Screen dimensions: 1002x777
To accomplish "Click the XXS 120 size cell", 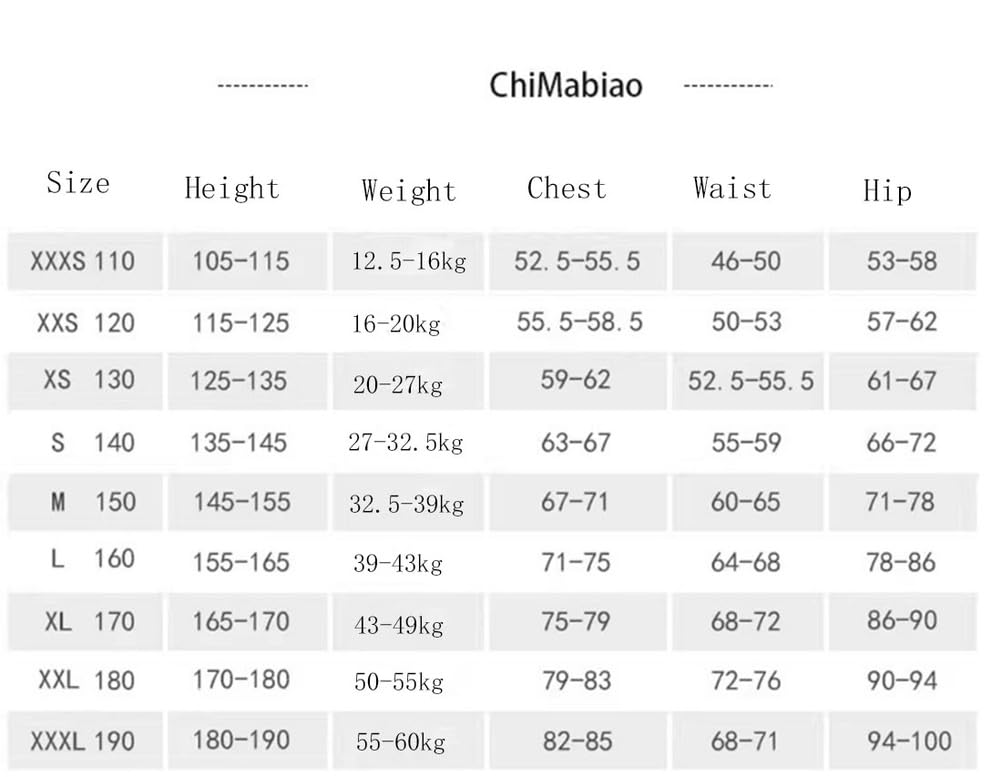I will click(86, 323).
